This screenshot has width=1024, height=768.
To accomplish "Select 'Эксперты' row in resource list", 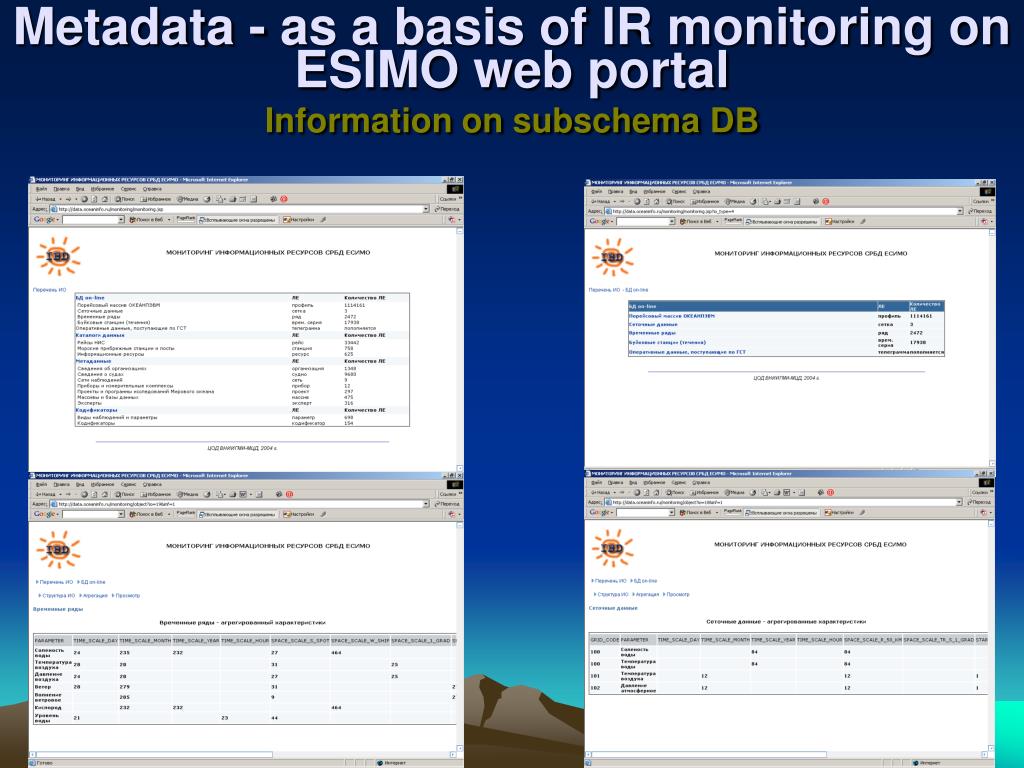I will tap(242, 403).
